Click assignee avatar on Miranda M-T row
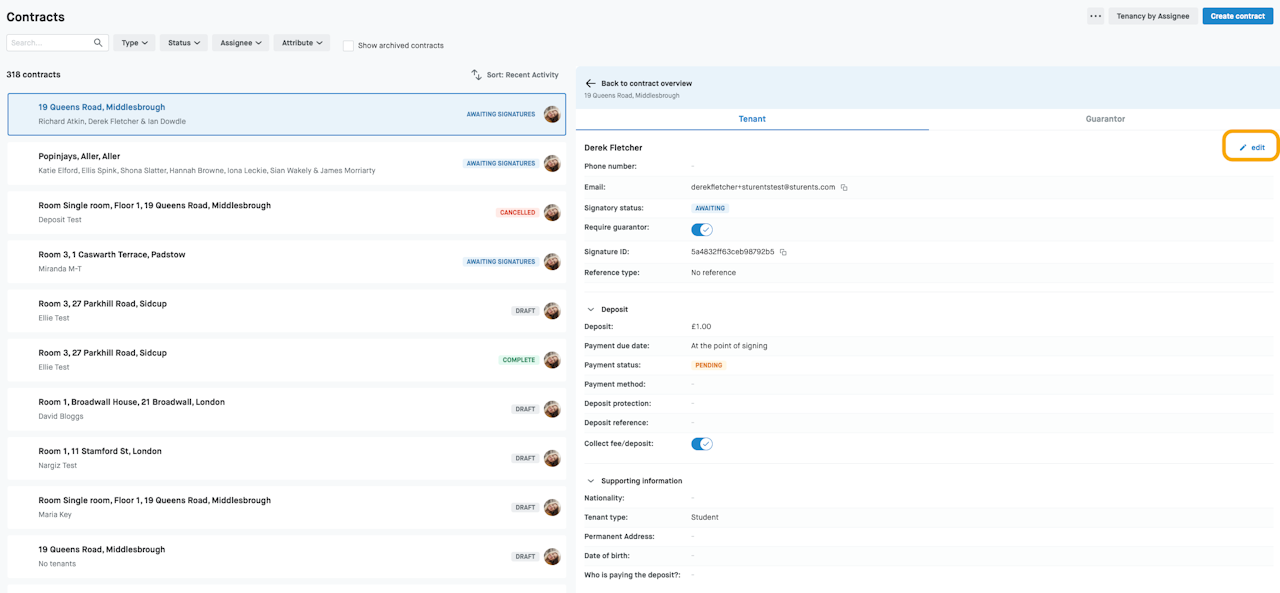1280x593 pixels. coord(552,262)
